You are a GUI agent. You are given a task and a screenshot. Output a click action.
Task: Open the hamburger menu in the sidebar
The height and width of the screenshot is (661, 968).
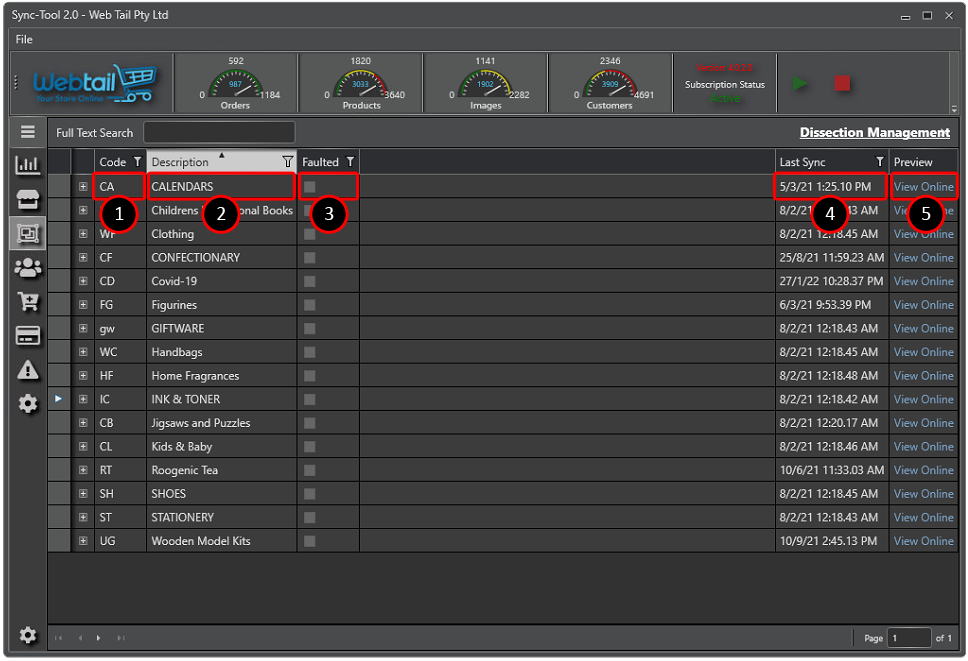coord(28,132)
